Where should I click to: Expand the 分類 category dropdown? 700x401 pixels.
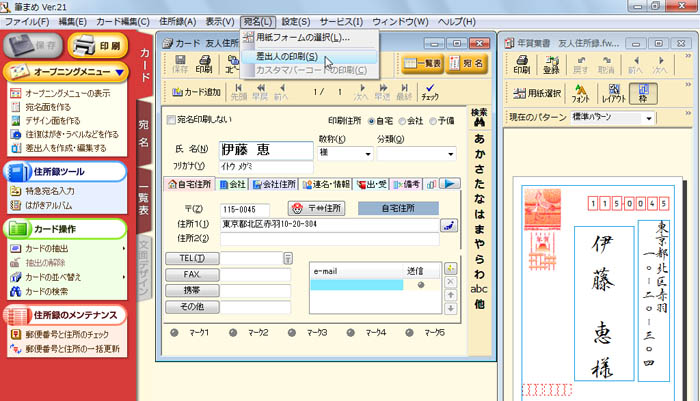click(450, 155)
